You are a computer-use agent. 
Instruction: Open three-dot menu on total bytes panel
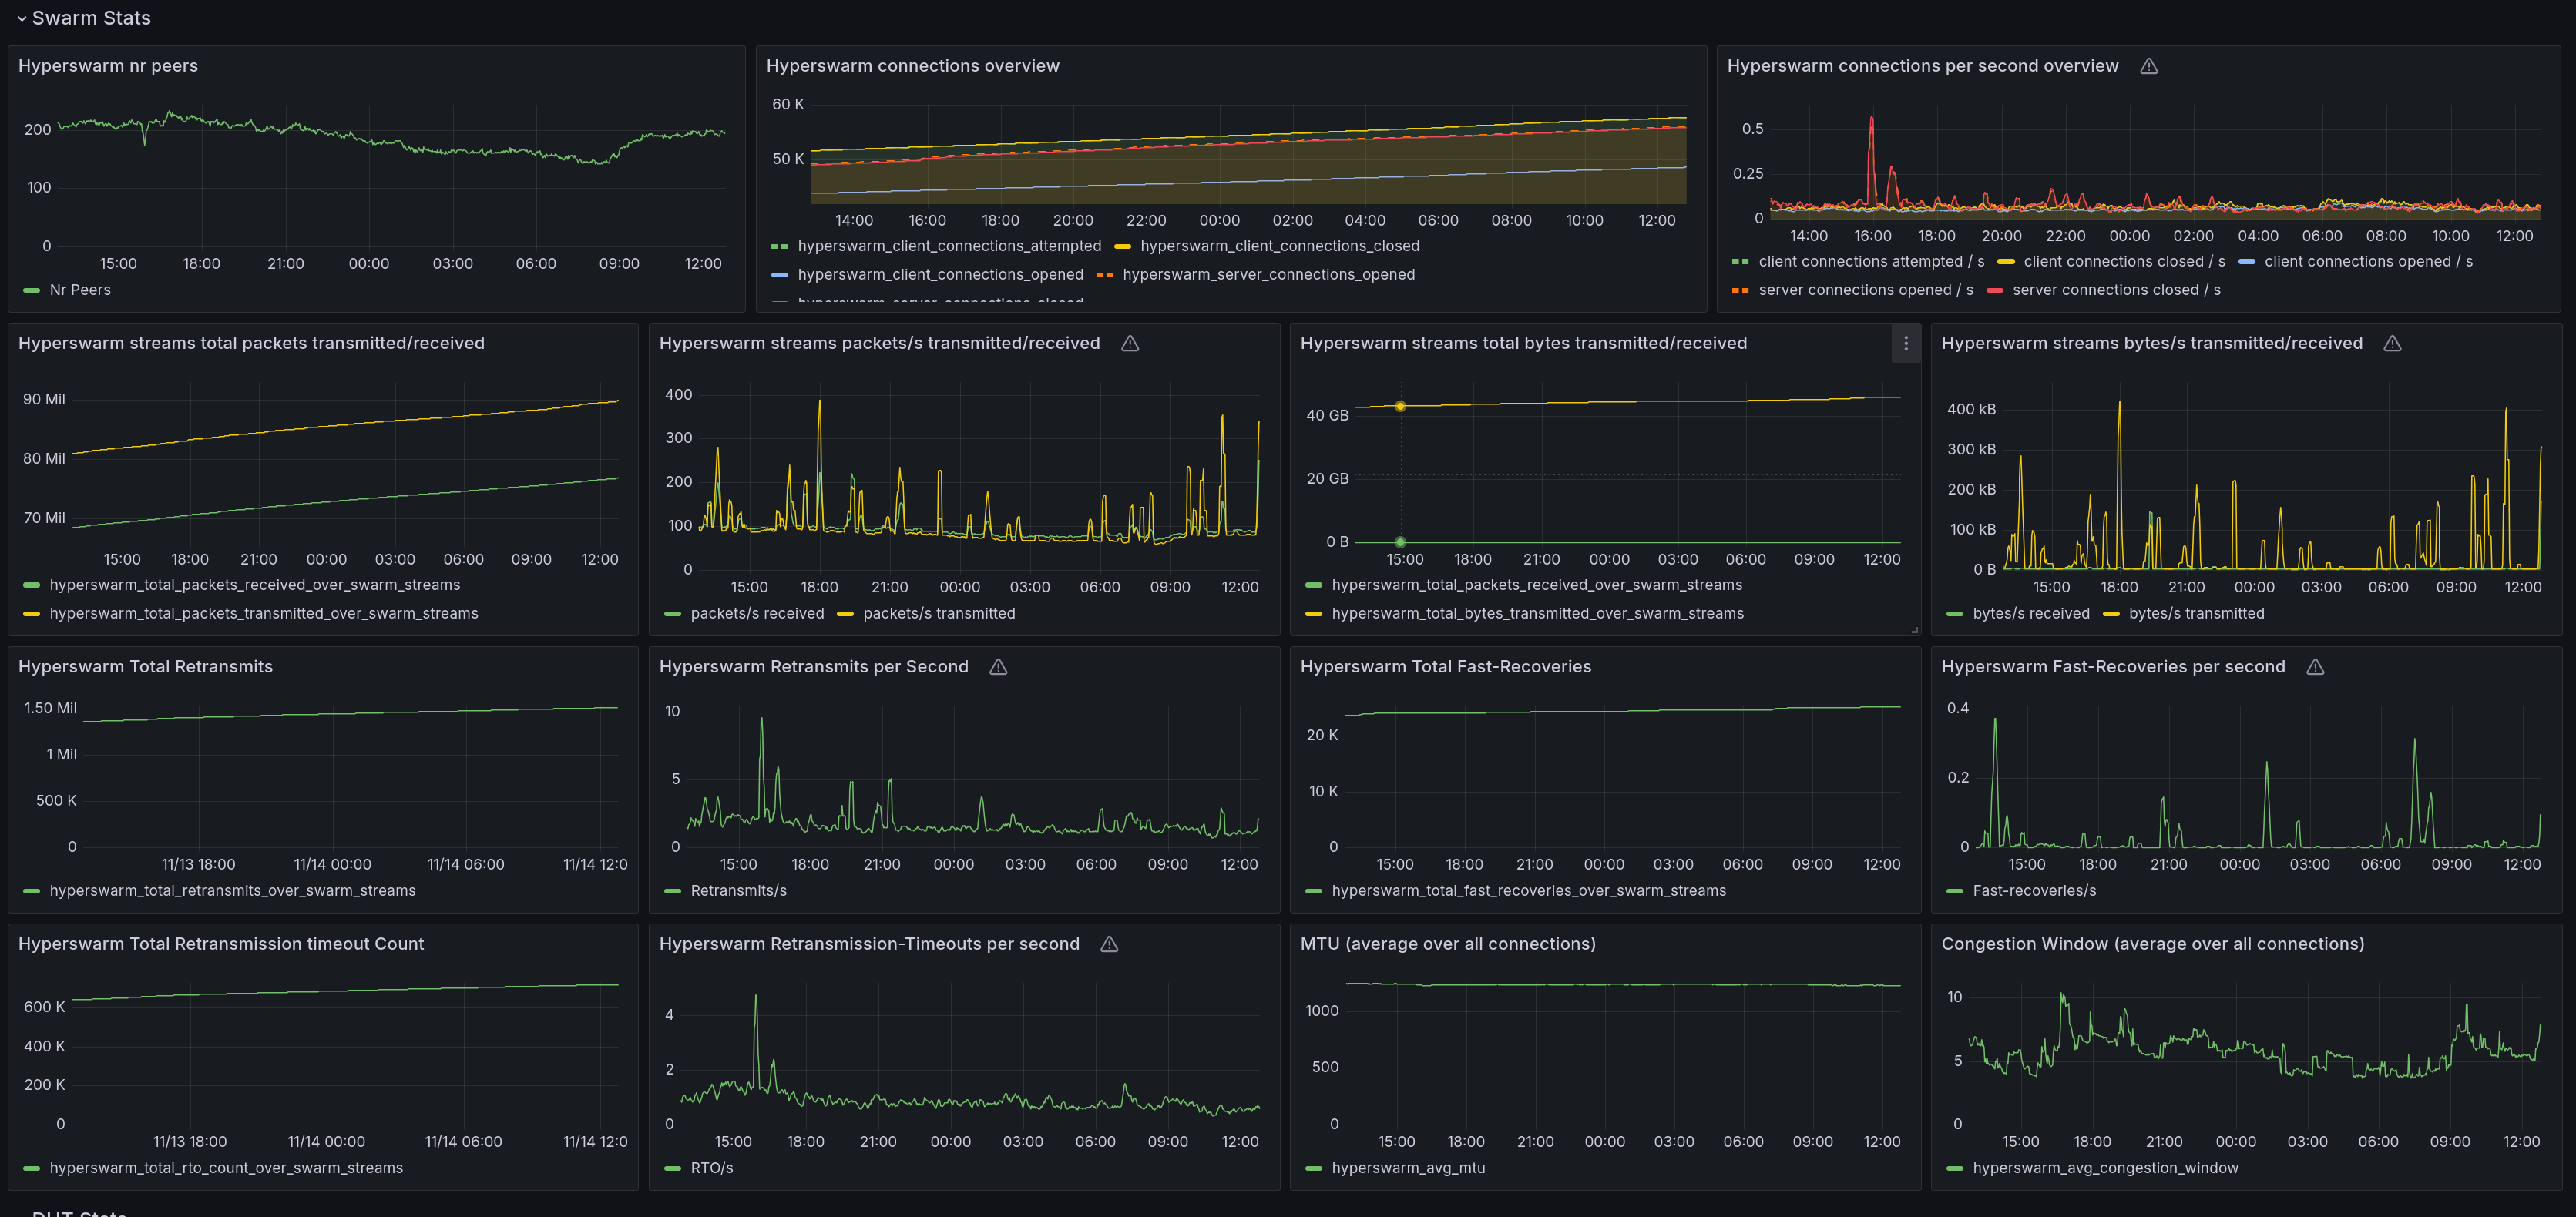[1906, 343]
